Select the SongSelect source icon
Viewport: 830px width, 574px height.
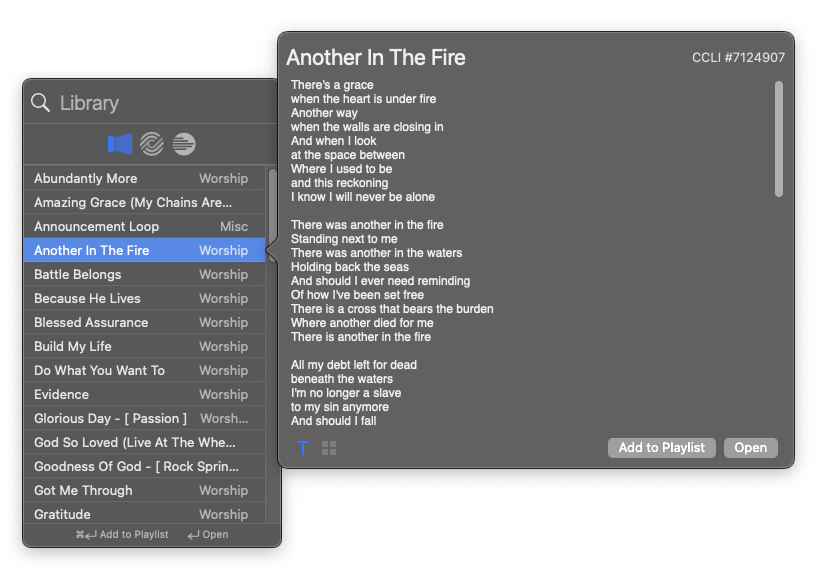pyautogui.click(x=152, y=144)
